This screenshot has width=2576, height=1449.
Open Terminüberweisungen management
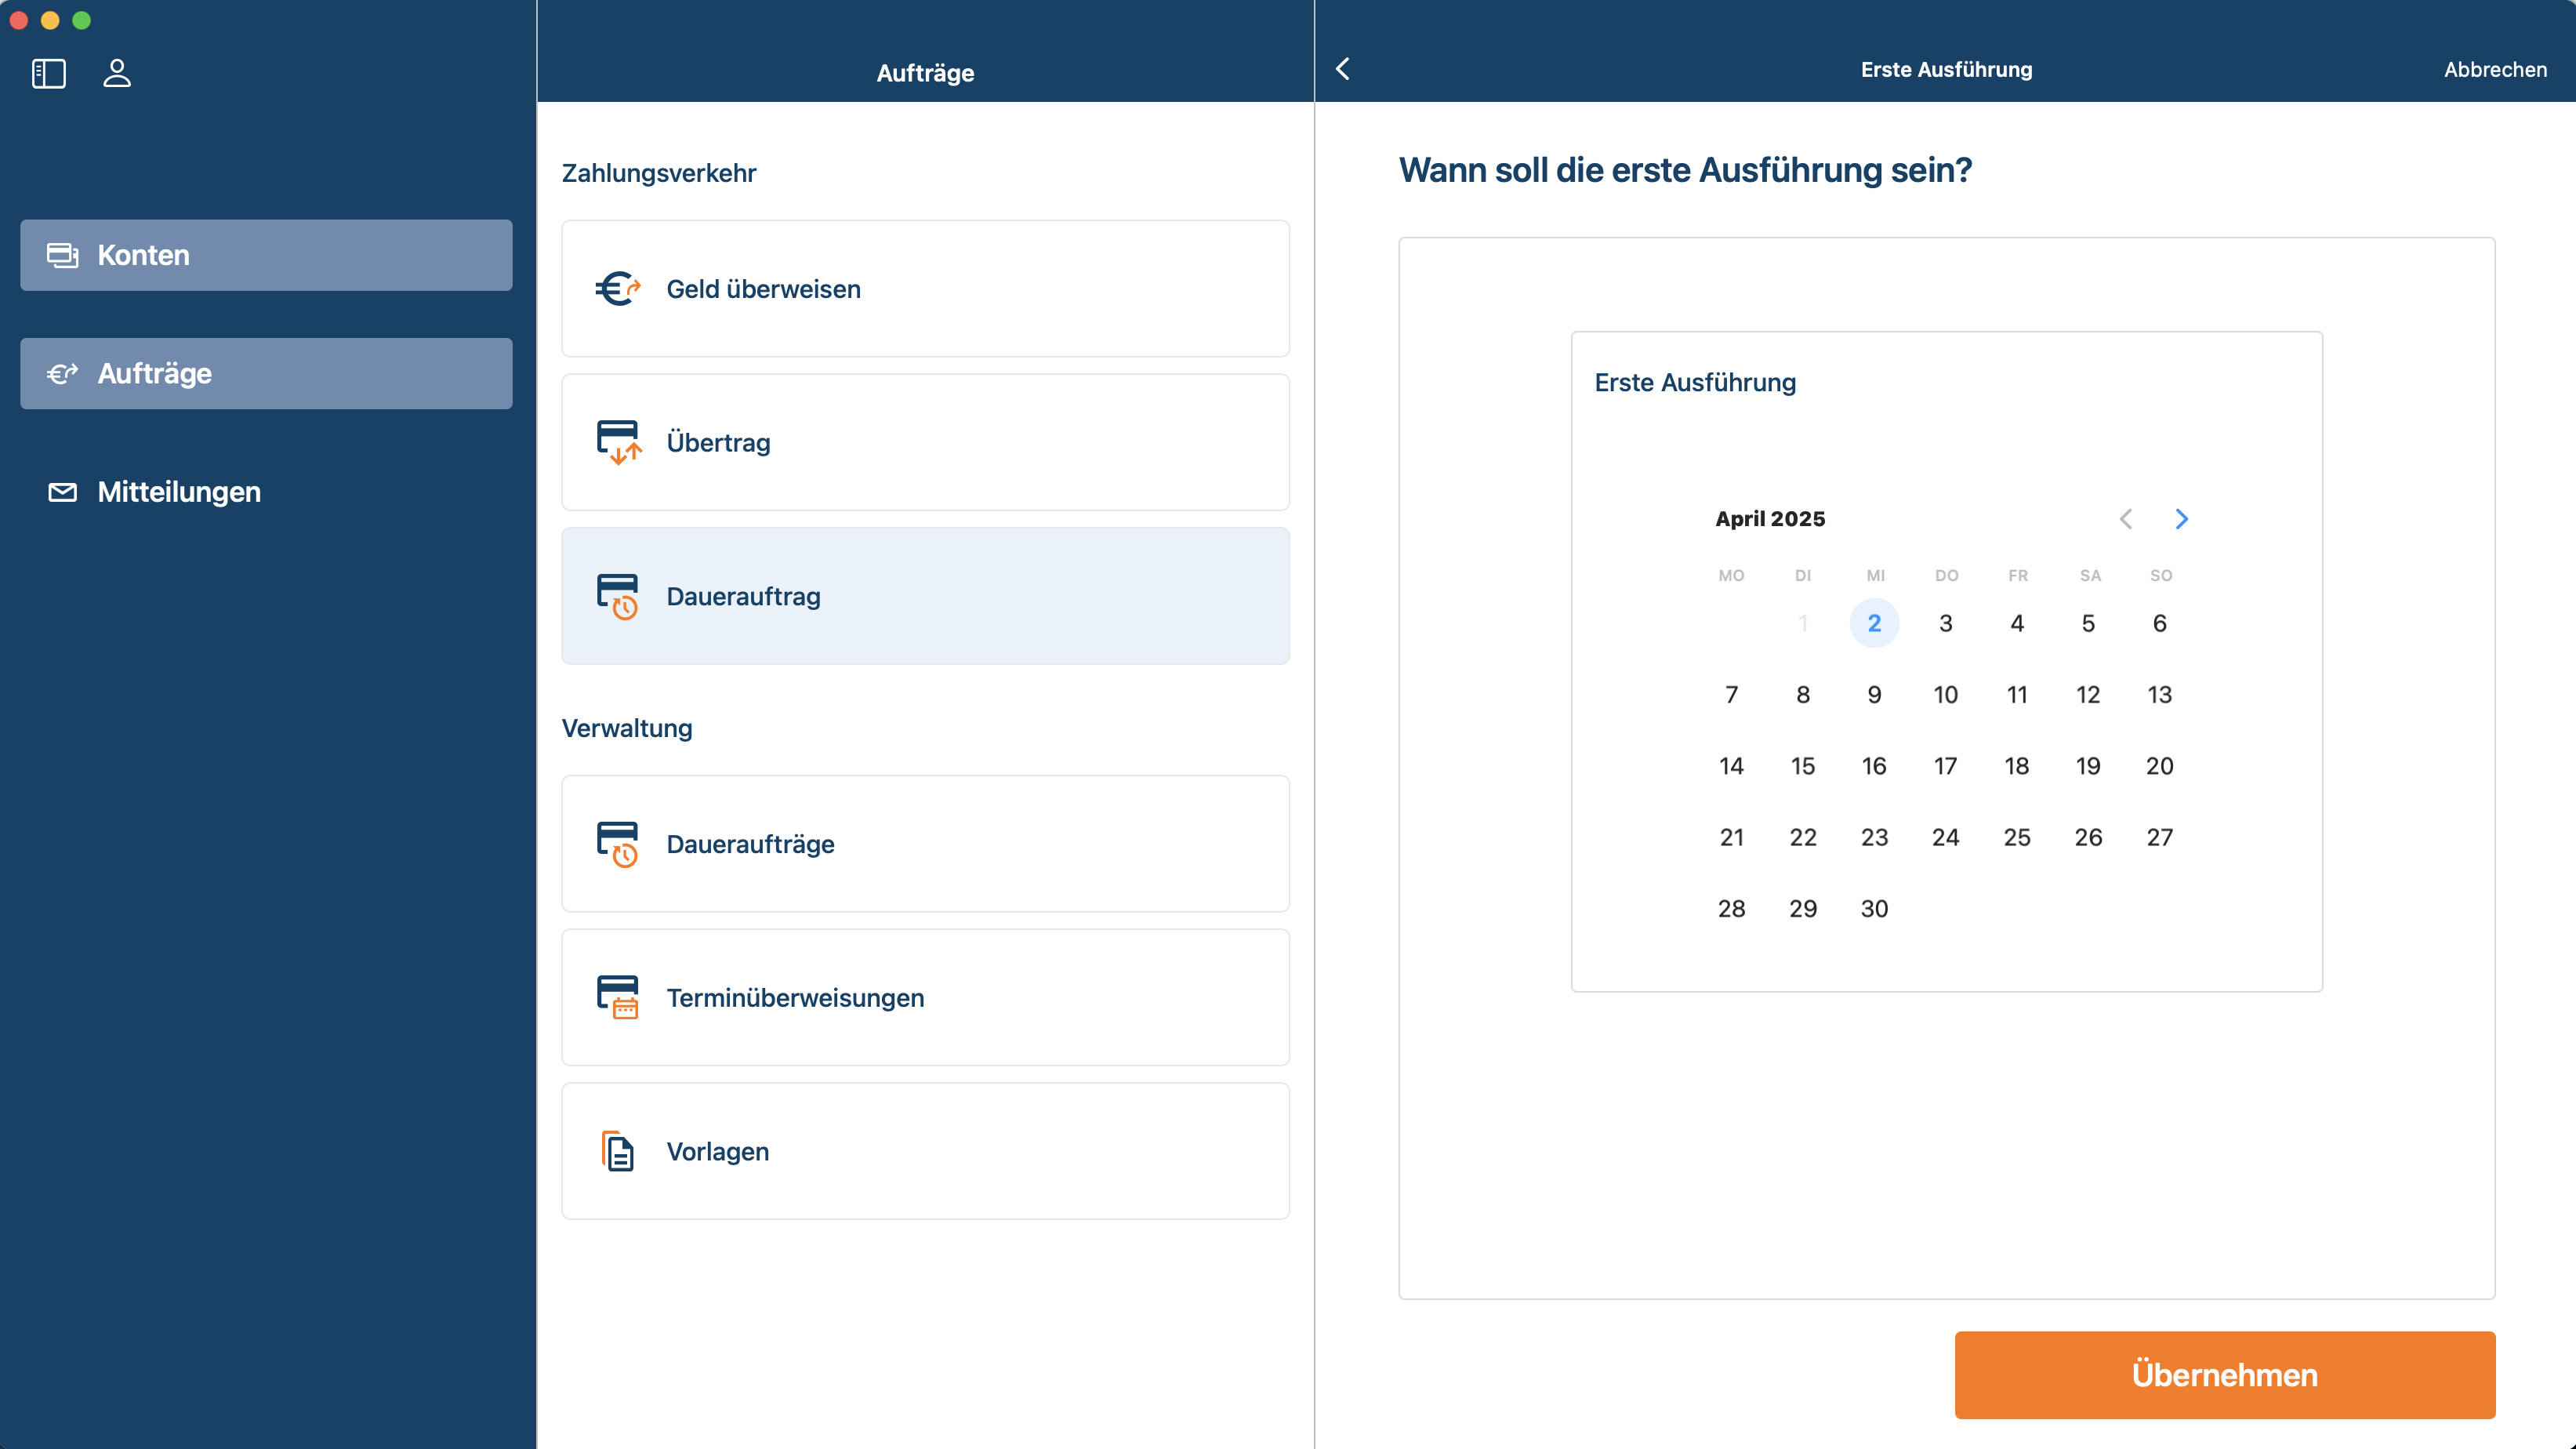pos(925,997)
